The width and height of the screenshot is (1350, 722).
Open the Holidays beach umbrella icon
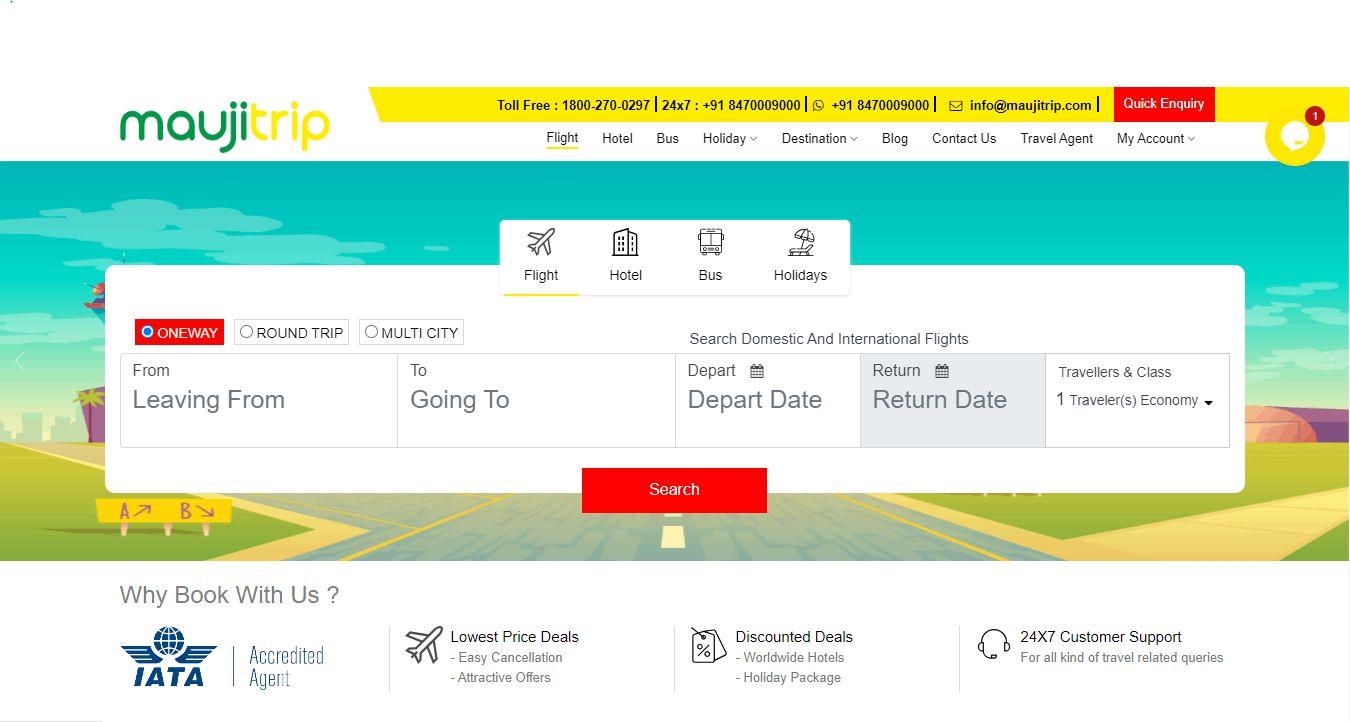(800, 243)
